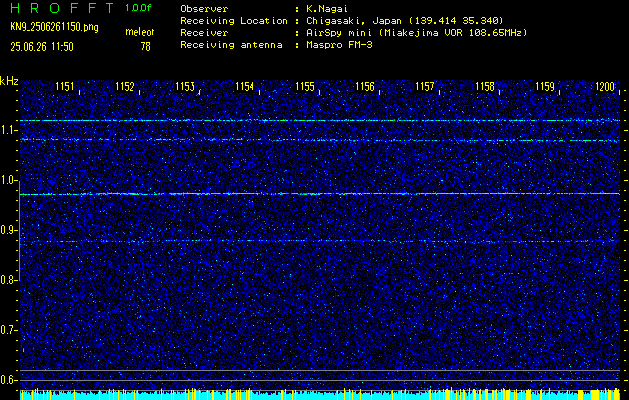Click the observer name K.Nagai
Screen dimensions: 629x400
327,8
